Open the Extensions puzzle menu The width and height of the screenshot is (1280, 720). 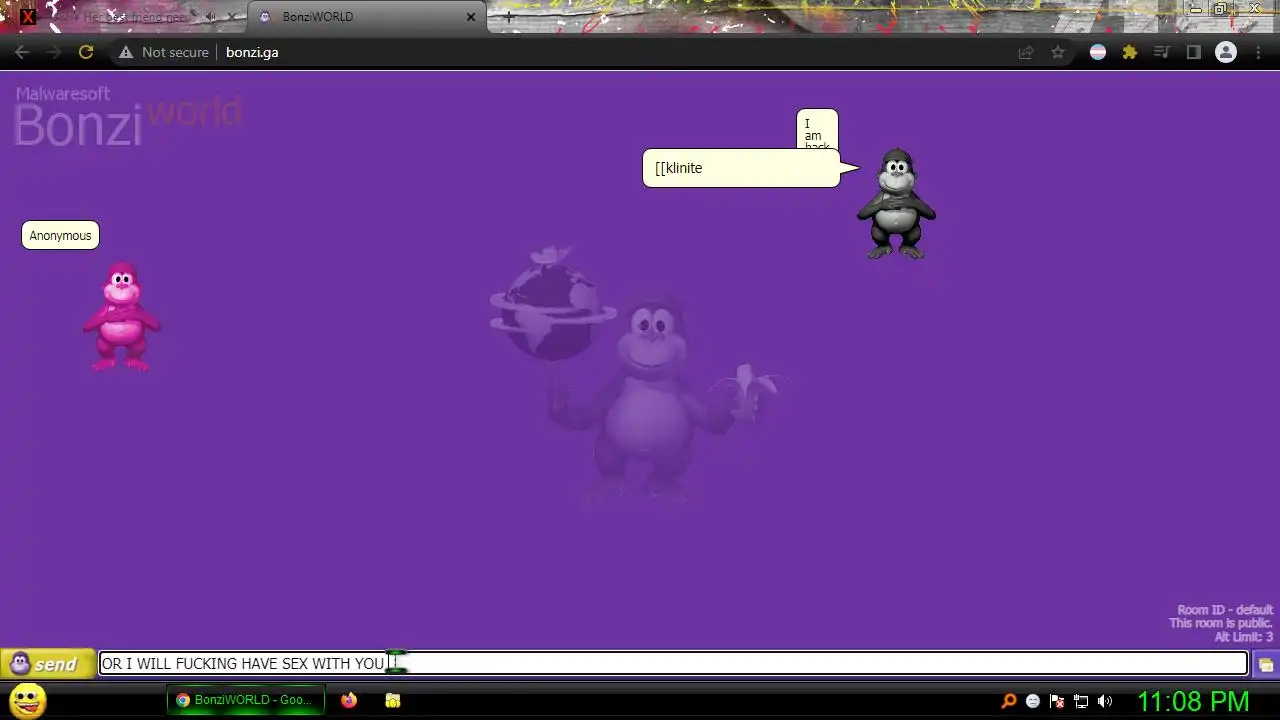(1130, 52)
